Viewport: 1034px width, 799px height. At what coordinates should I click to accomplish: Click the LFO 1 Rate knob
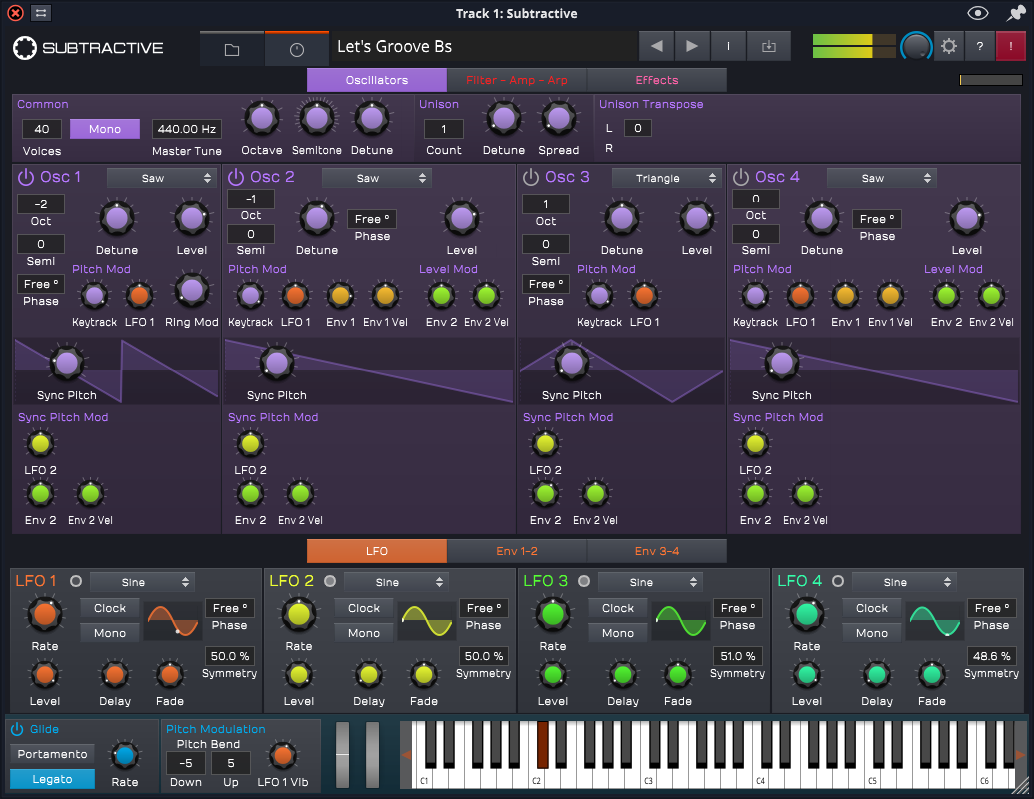[45, 614]
